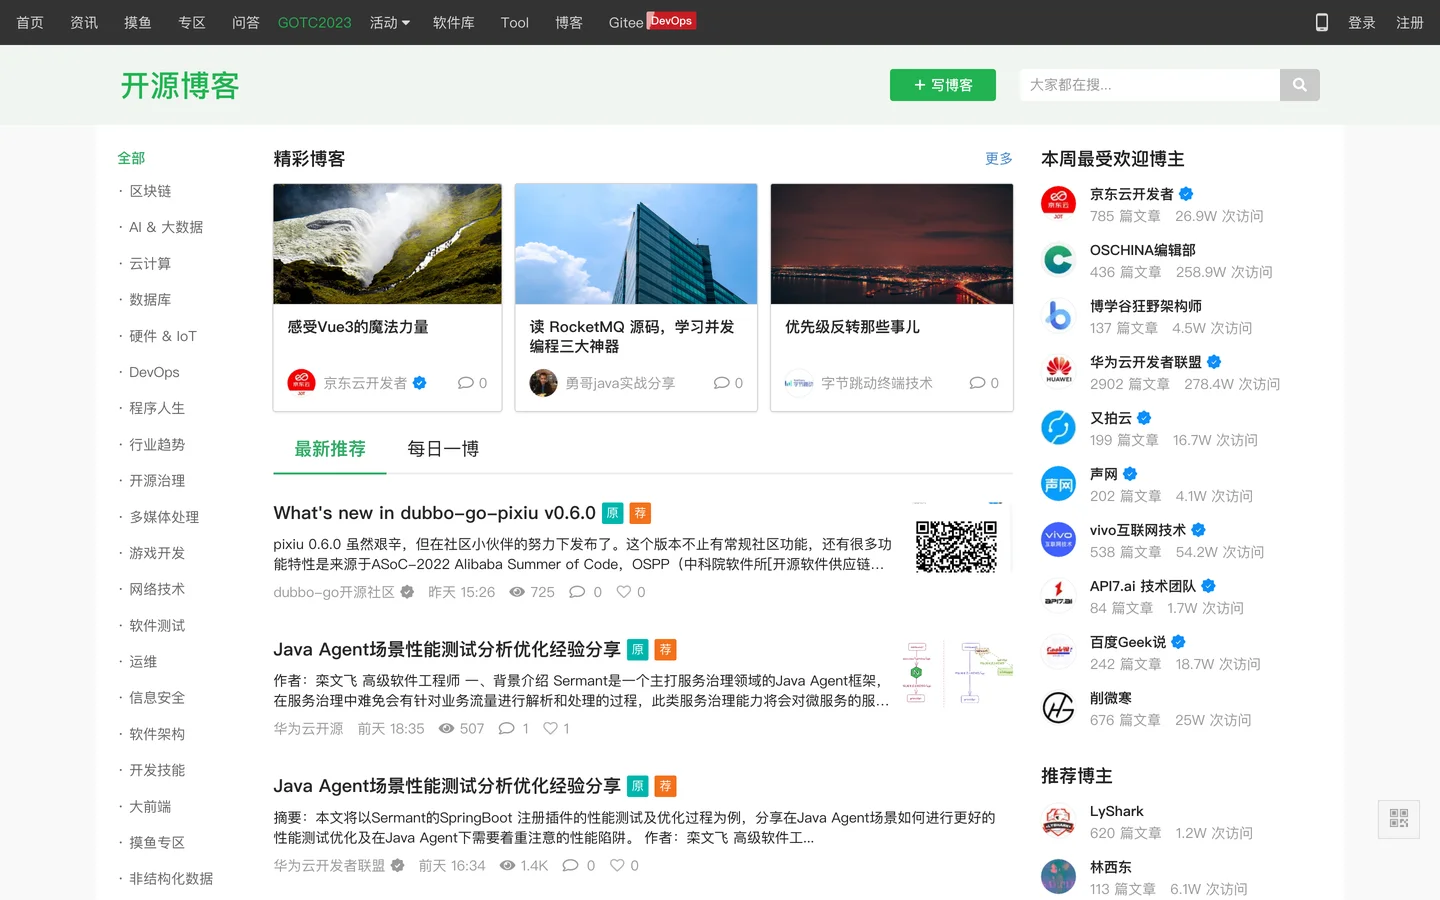Click OSCHINA编辑部 avatar icon
The image size is (1440, 900).
pyautogui.click(x=1058, y=259)
